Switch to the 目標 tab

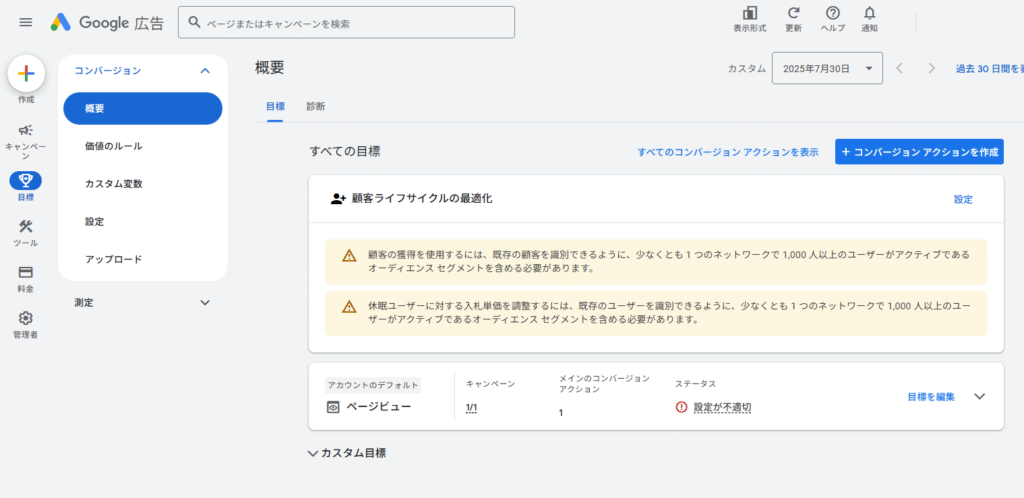(274, 106)
